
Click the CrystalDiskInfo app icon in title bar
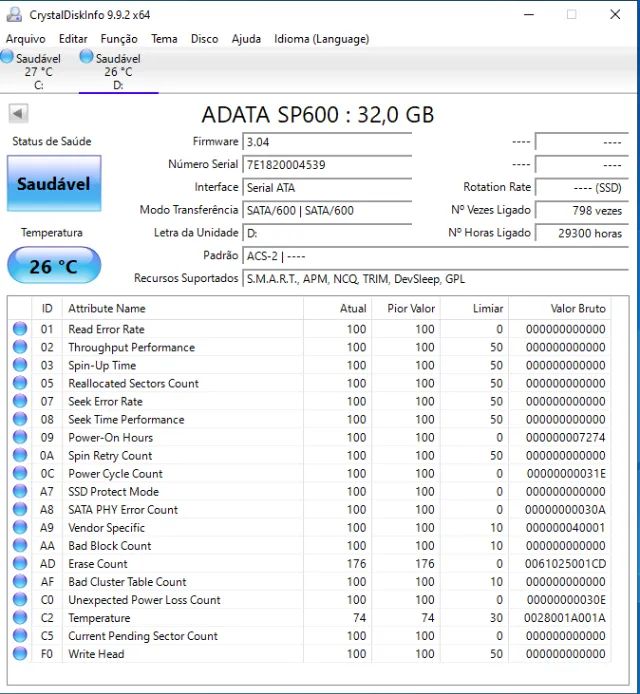tap(14, 15)
